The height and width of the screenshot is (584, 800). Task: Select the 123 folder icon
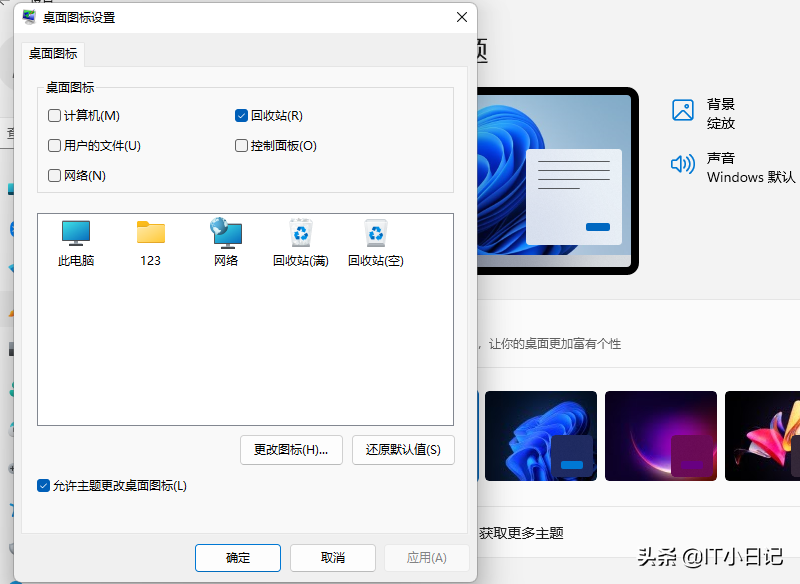point(150,234)
